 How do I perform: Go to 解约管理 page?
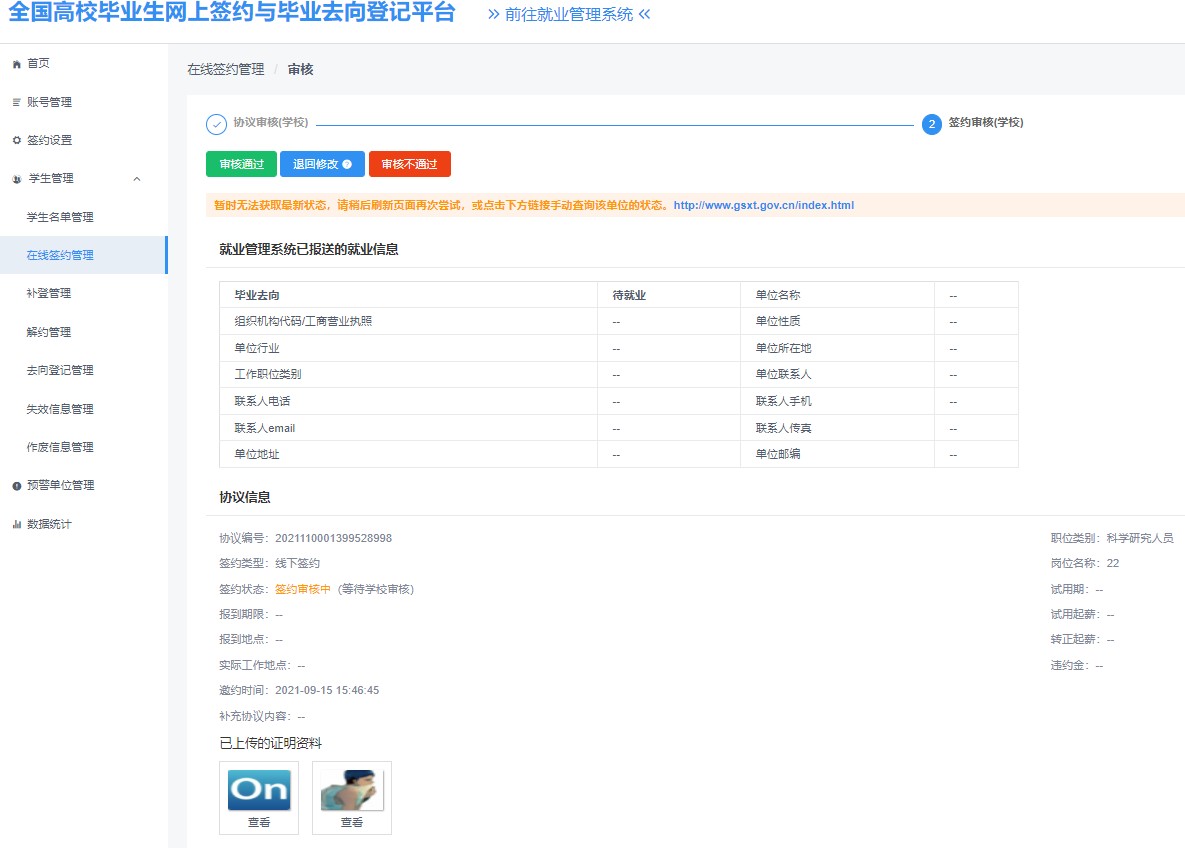pos(49,332)
